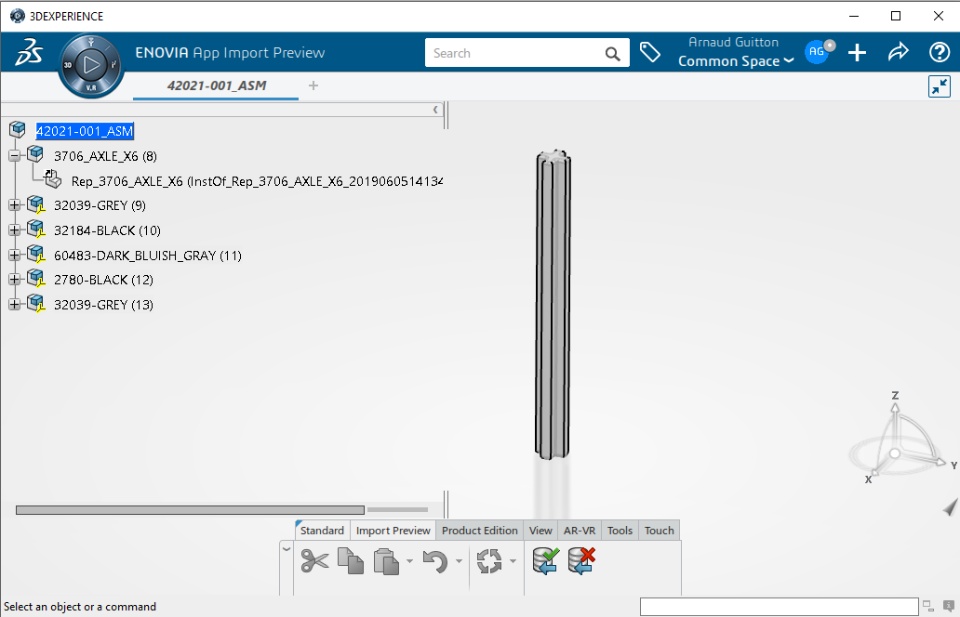Open the Common Space dropdown

[735, 61]
